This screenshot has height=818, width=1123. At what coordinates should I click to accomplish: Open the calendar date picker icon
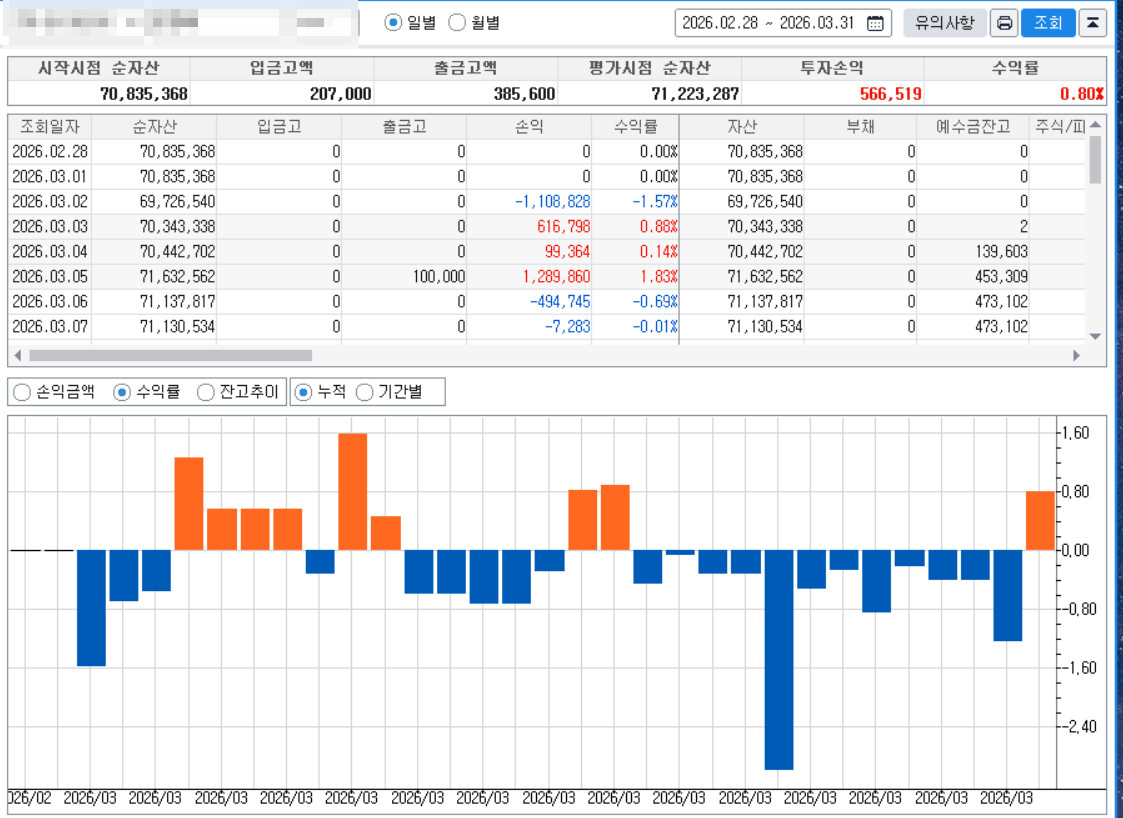[876, 23]
